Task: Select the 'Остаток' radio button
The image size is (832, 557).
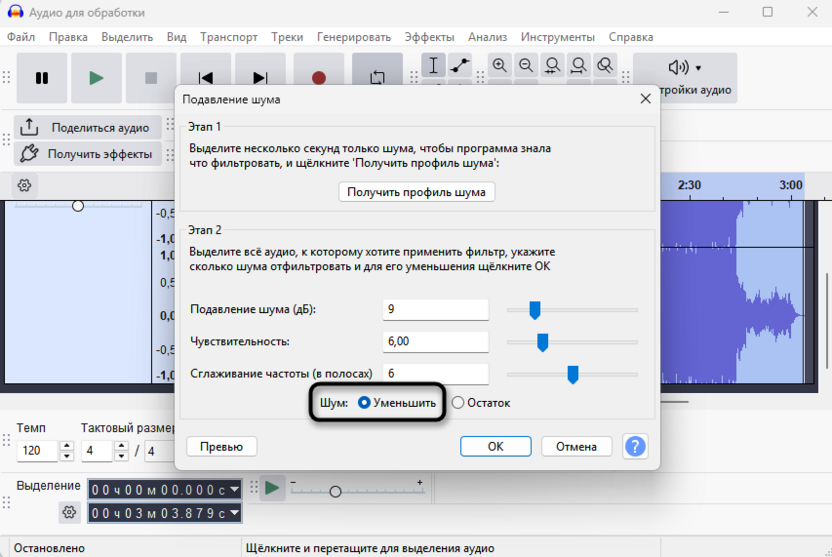Action: coord(458,403)
